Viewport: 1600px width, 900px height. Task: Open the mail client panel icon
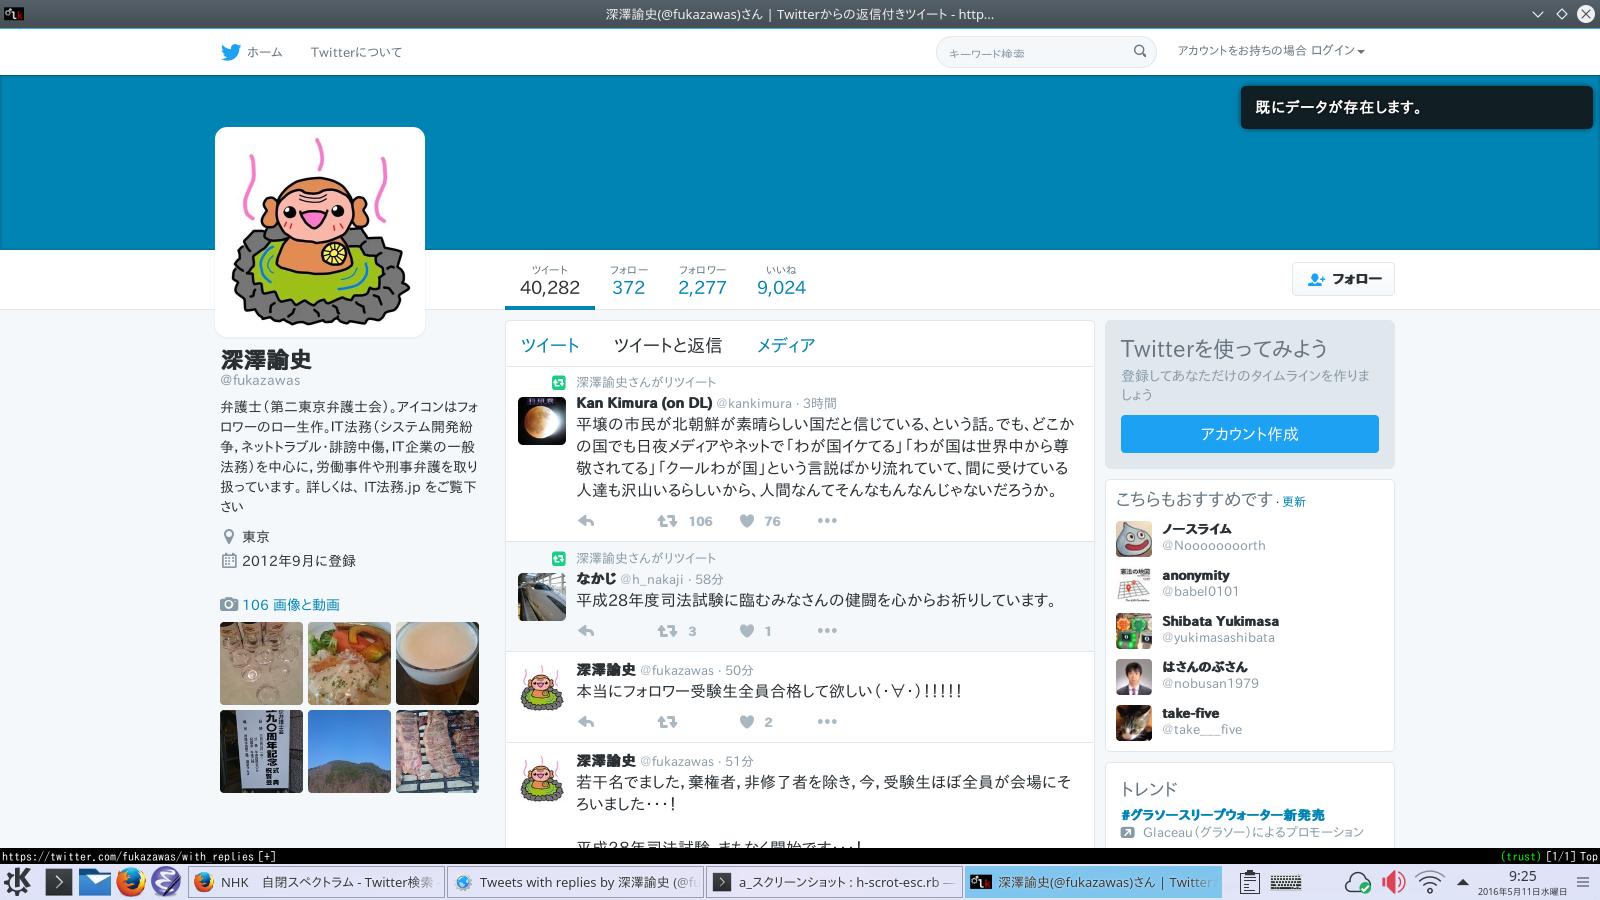pos(95,882)
